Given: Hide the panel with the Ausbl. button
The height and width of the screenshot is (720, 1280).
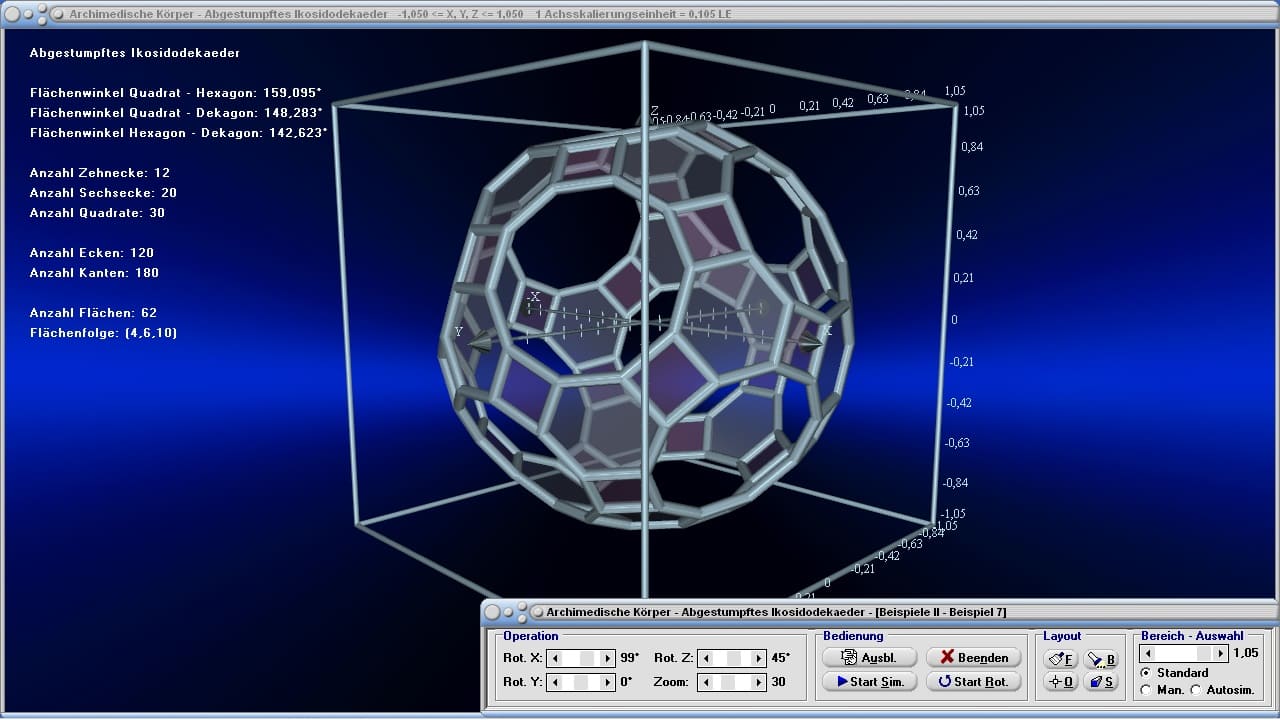Looking at the screenshot, I should click(x=869, y=657).
